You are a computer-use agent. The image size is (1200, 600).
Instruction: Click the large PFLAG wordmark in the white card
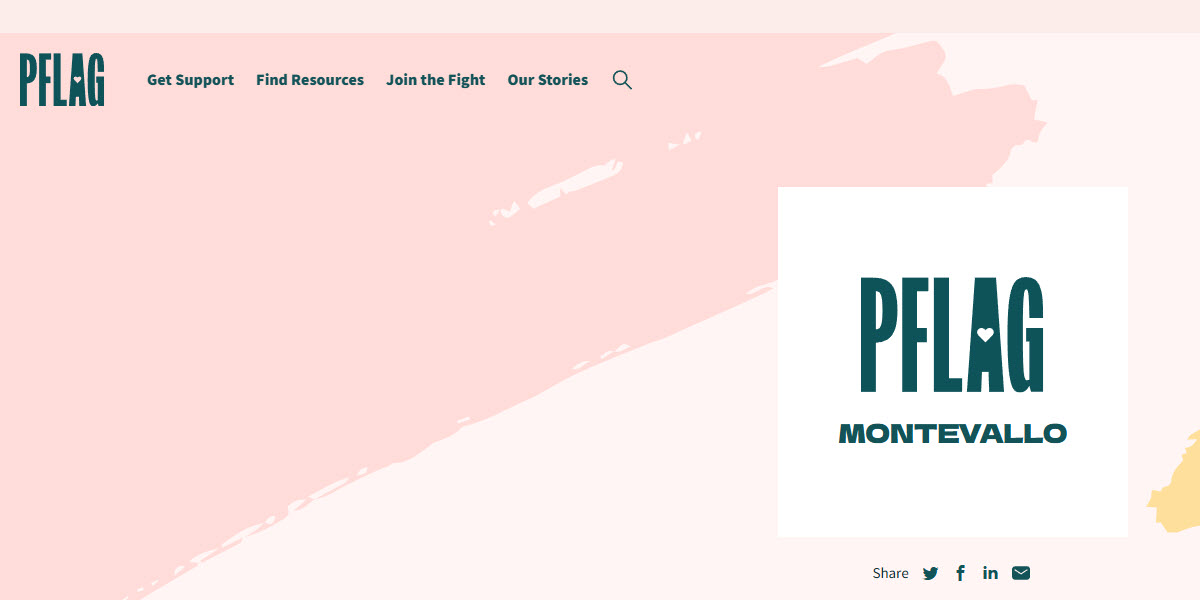(x=952, y=334)
